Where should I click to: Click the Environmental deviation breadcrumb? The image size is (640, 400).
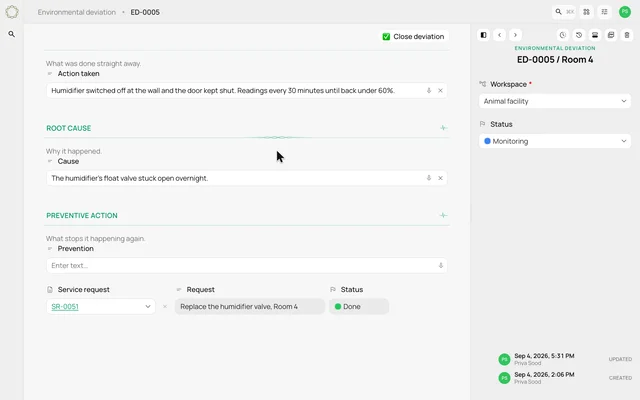coord(77,12)
